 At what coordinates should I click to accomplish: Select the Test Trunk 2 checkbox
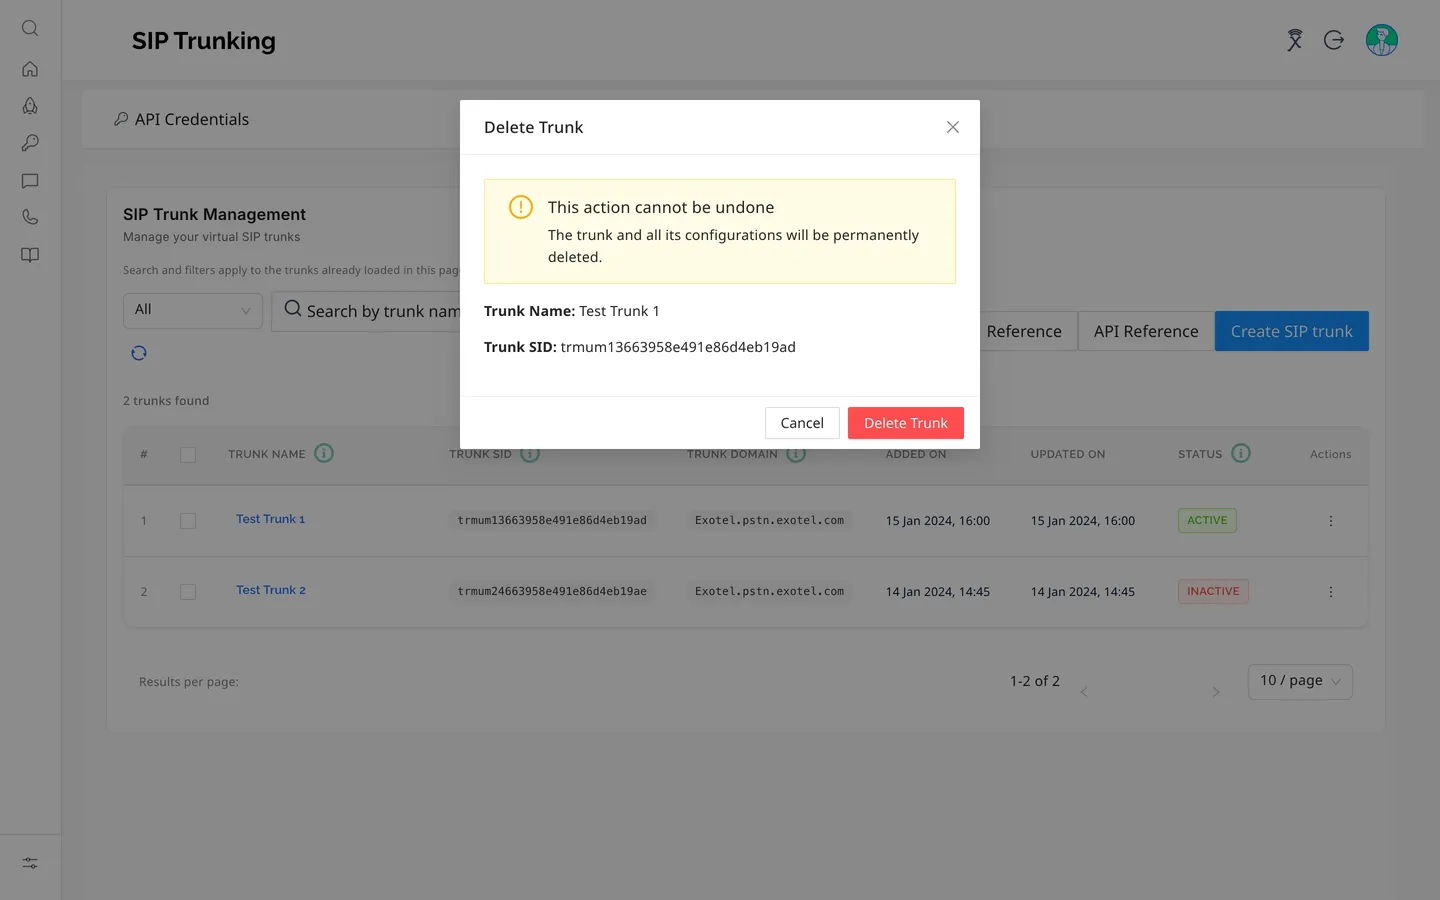pyautogui.click(x=188, y=592)
